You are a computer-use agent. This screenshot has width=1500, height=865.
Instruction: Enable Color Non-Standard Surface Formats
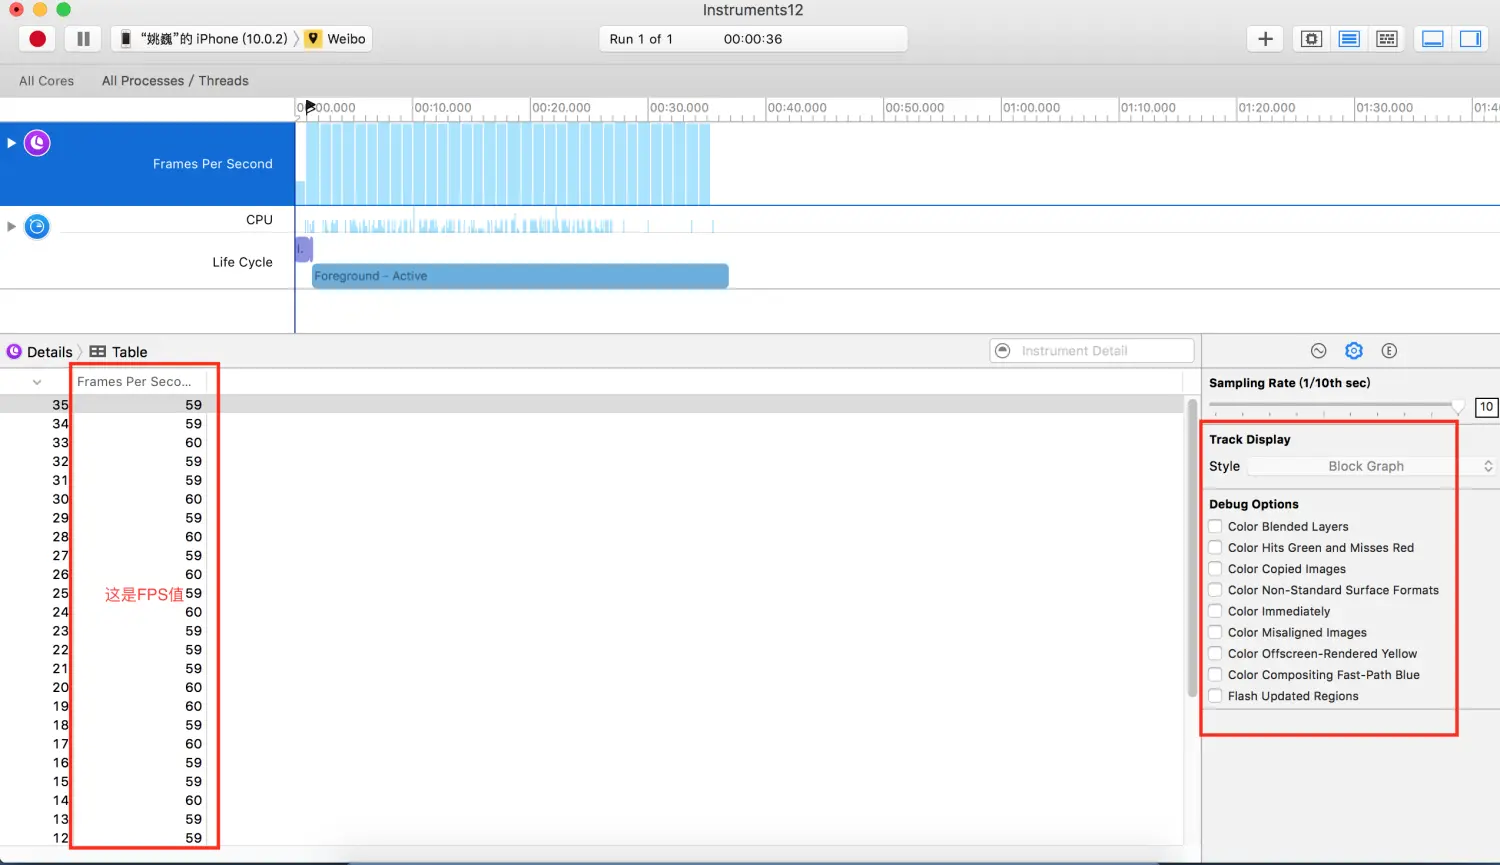click(x=1215, y=590)
